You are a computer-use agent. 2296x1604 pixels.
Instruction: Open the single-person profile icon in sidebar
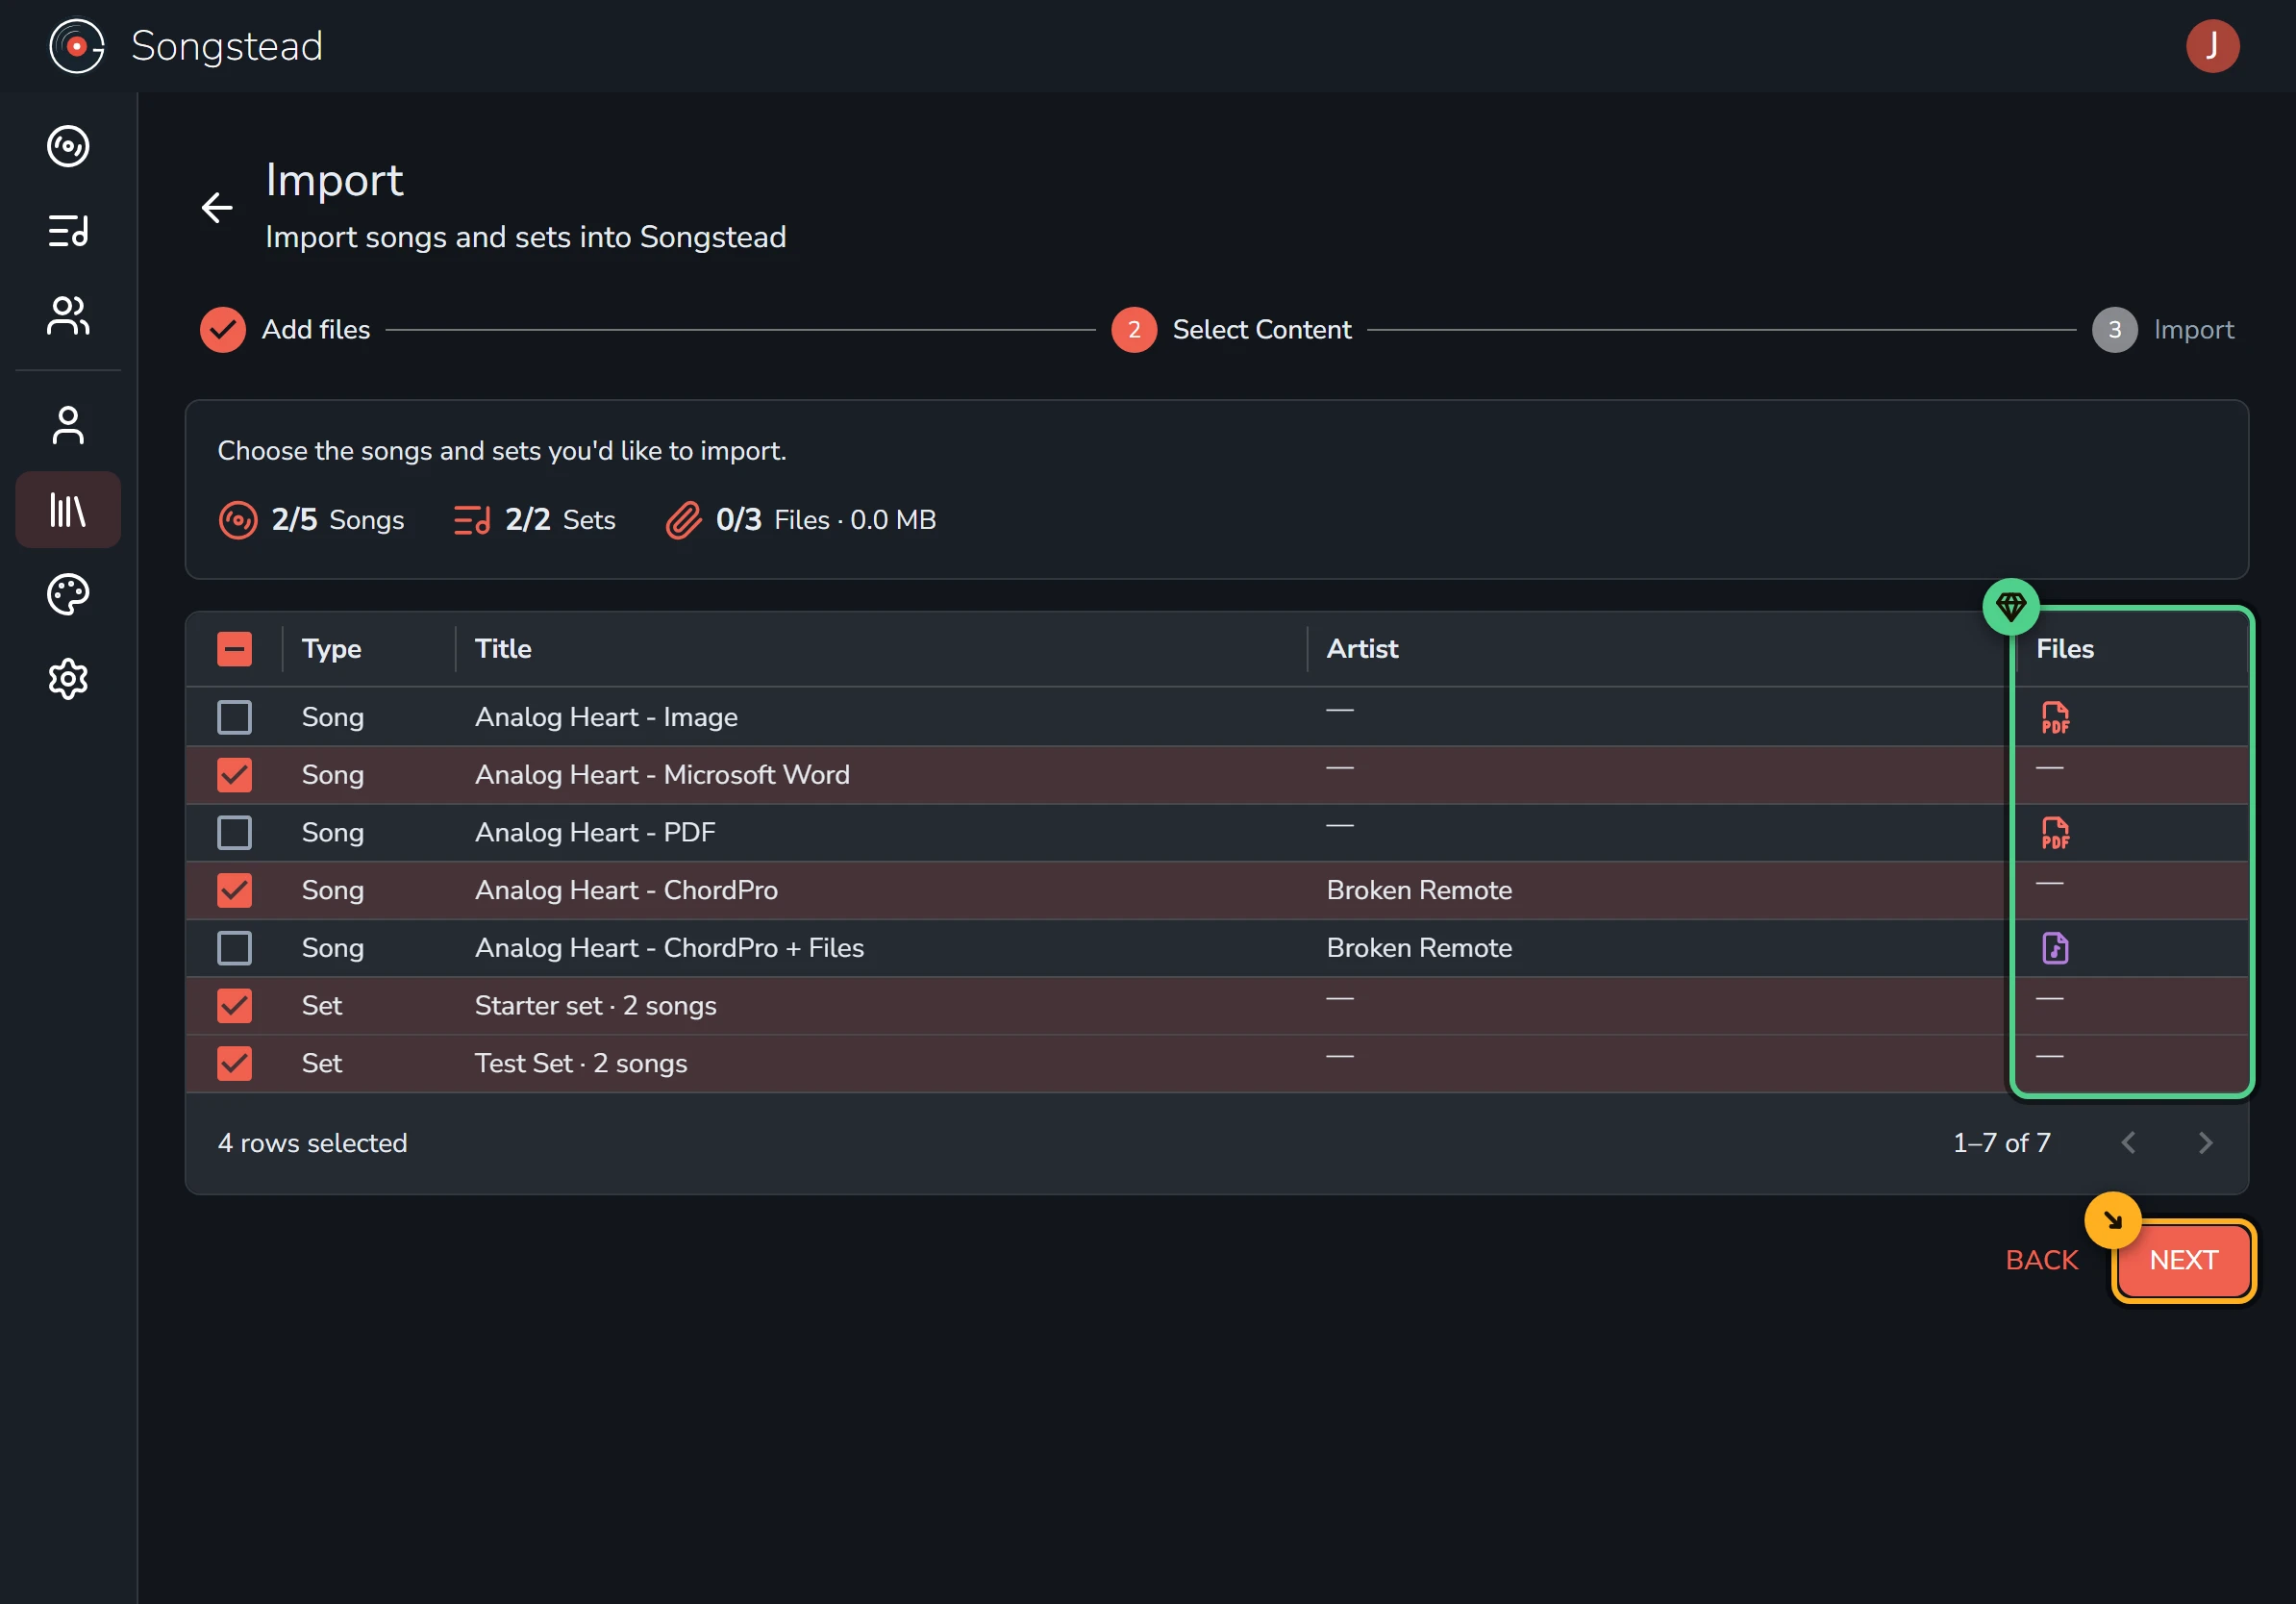tap(68, 425)
